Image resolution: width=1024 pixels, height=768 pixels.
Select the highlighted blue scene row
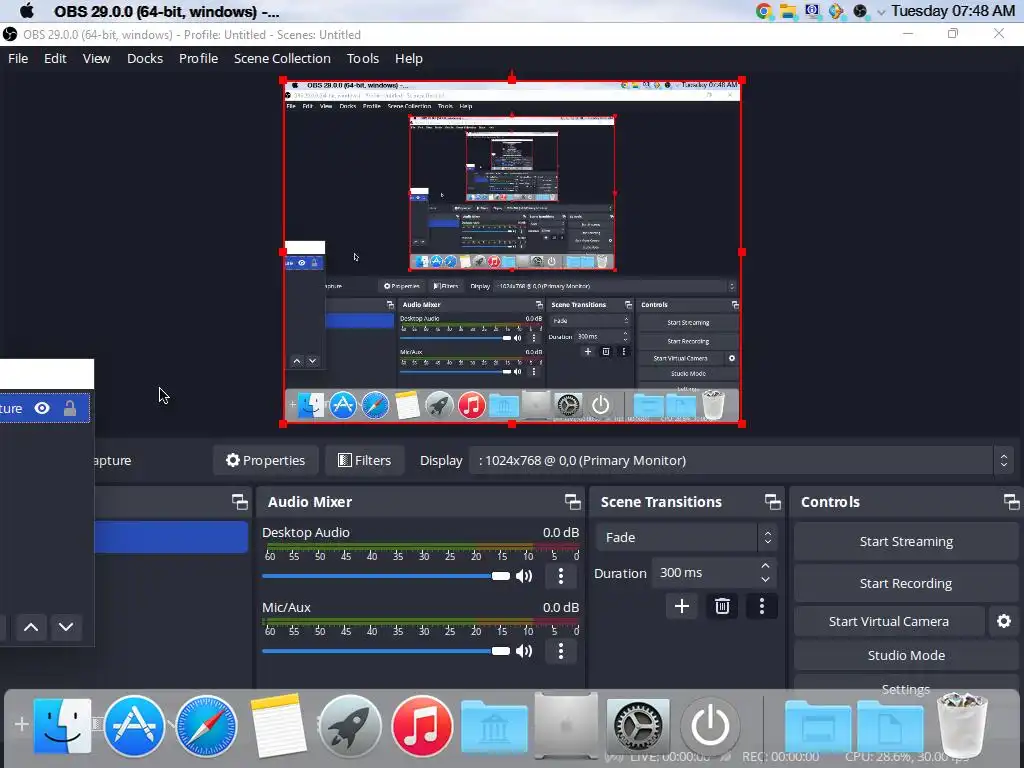point(171,537)
